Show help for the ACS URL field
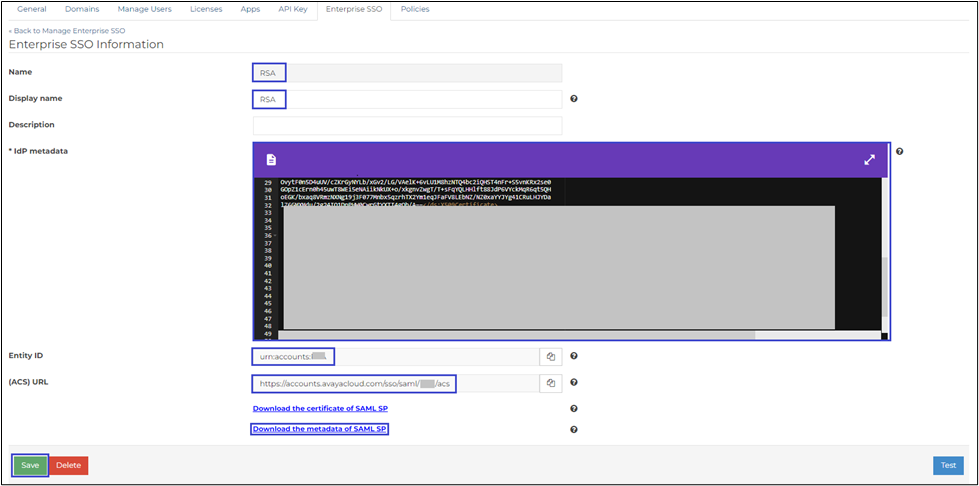 pos(574,383)
